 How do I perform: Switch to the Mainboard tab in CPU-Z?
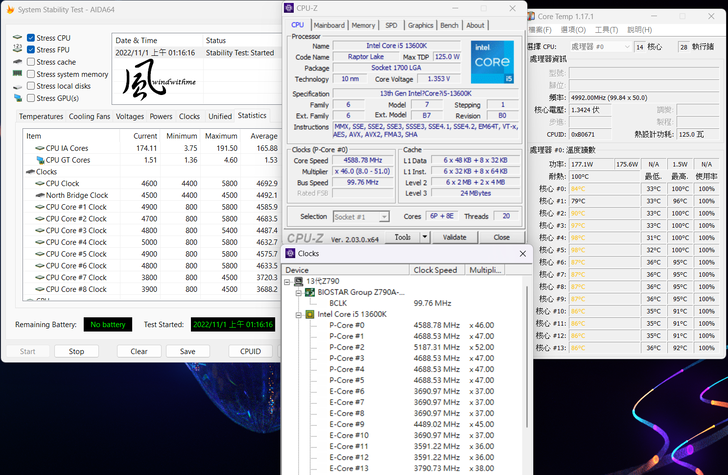[329, 25]
